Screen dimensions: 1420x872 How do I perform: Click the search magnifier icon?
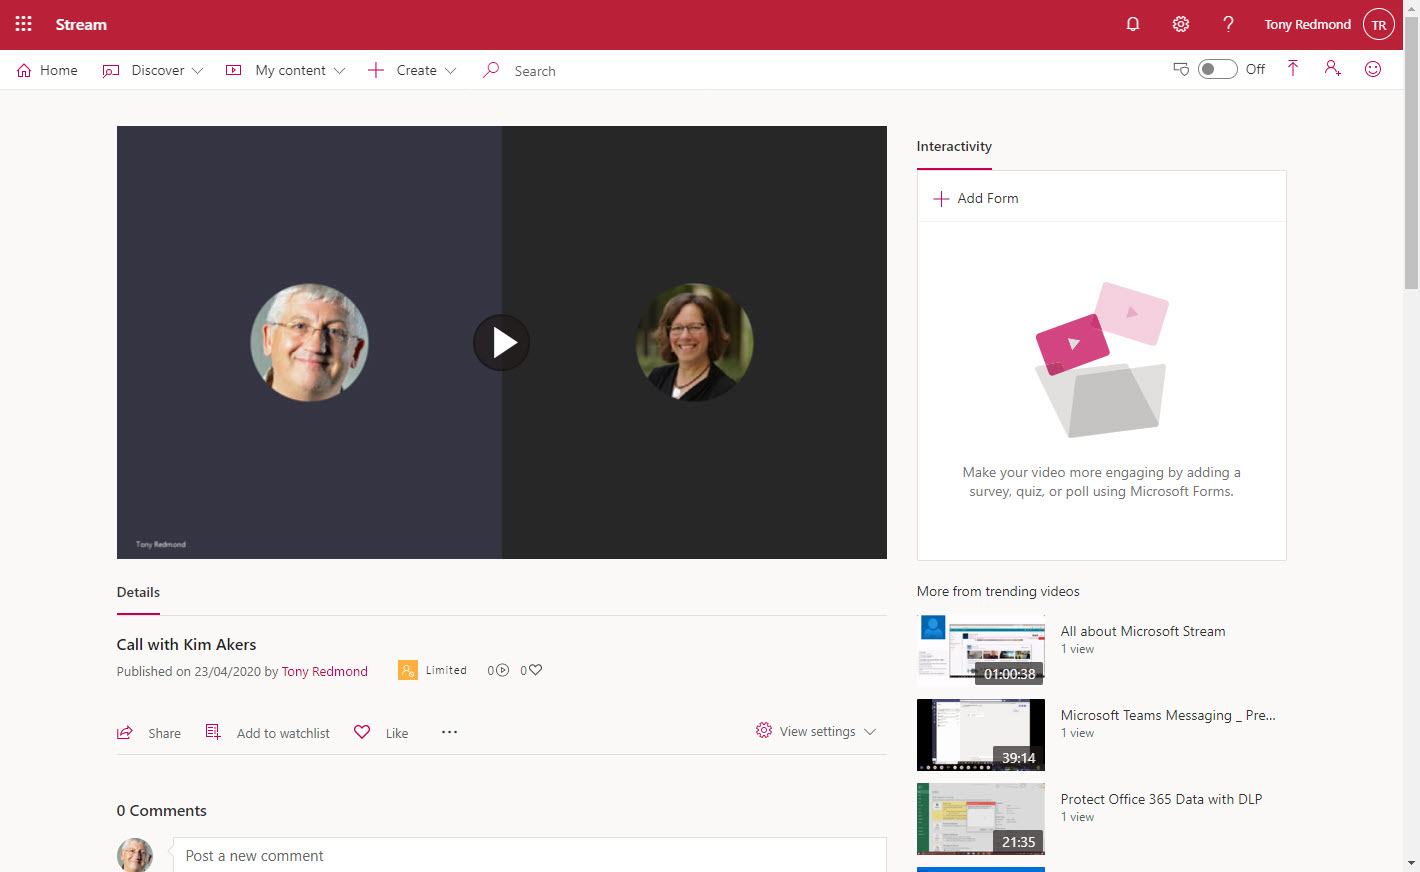click(491, 70)
